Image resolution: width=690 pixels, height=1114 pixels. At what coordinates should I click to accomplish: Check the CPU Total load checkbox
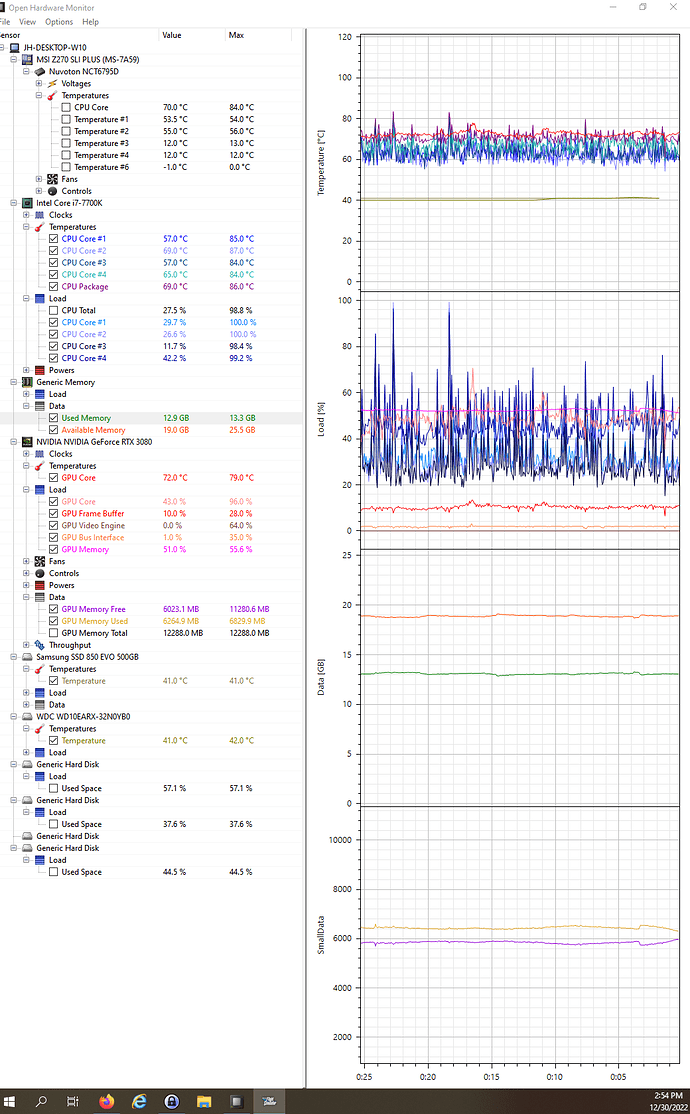pyautogui.click(x=53, y=310)
